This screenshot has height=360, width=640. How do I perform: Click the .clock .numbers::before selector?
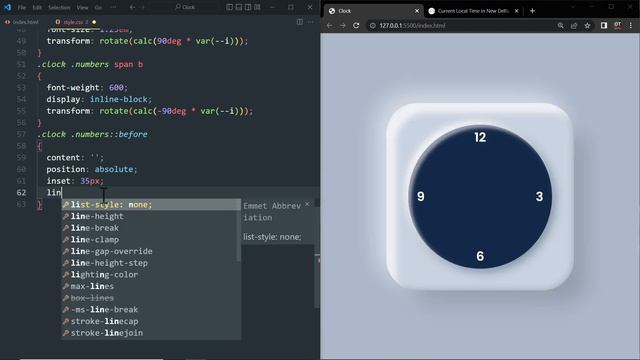[x=92, y=134]
